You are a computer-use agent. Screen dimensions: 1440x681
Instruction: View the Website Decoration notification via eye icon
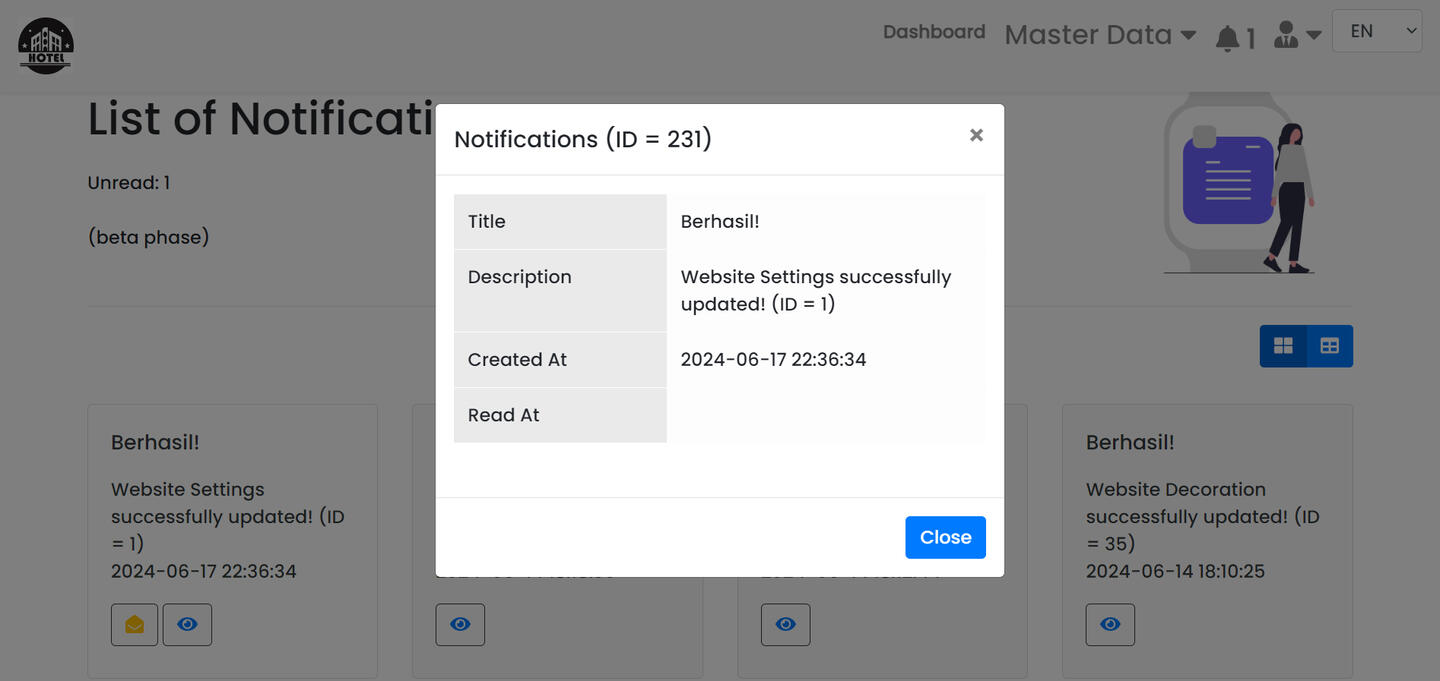1110,625
